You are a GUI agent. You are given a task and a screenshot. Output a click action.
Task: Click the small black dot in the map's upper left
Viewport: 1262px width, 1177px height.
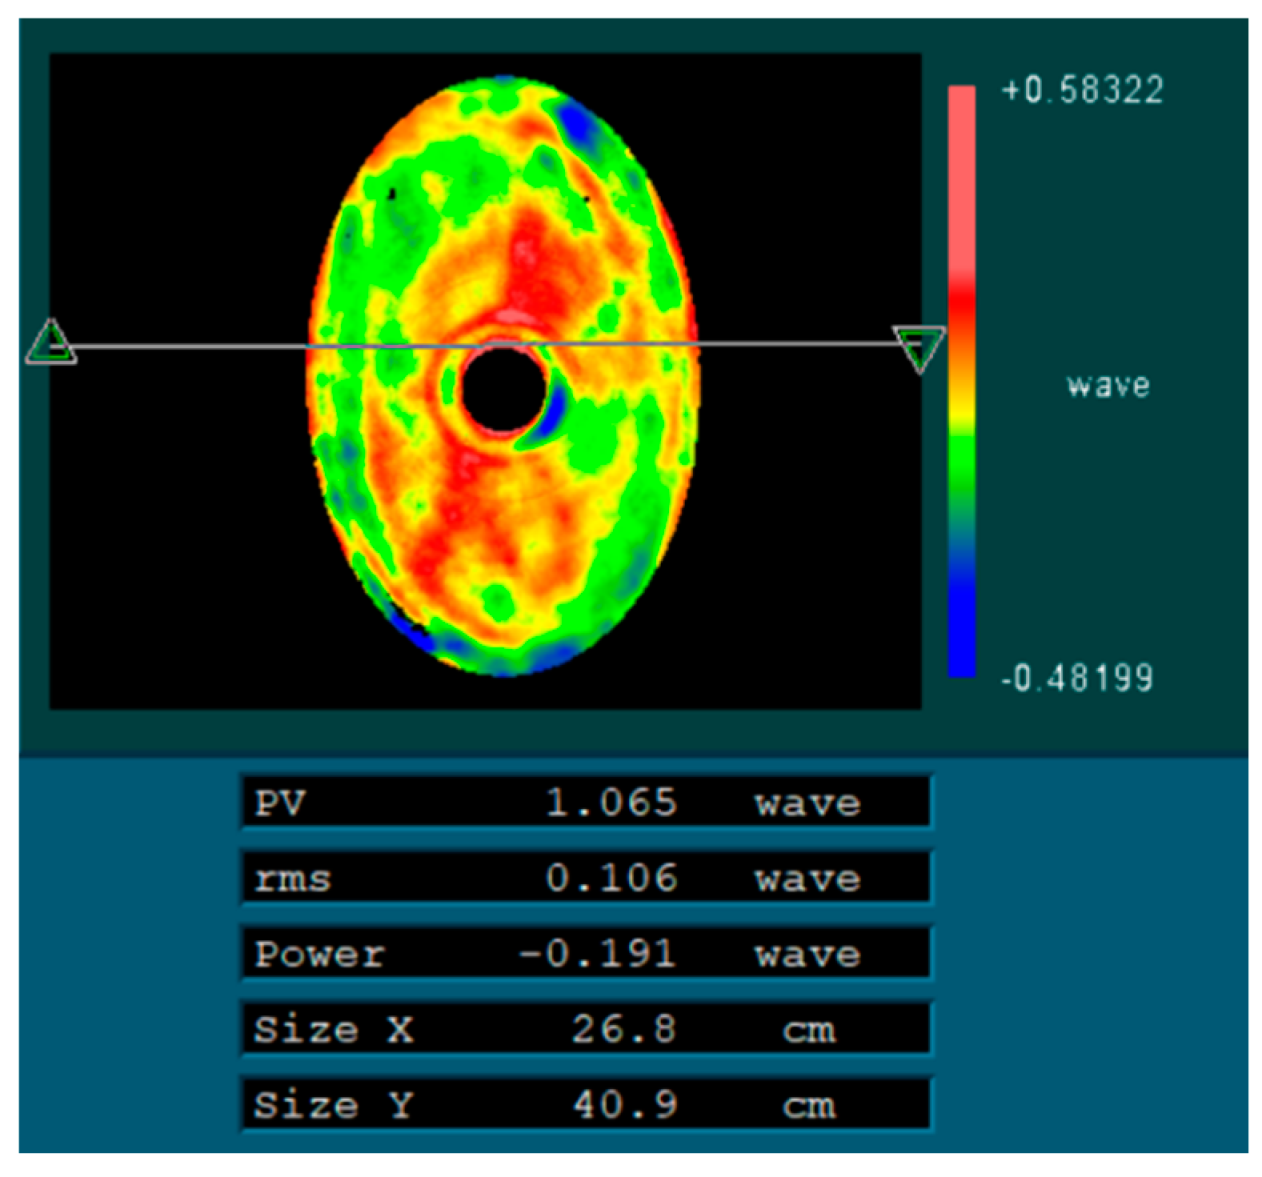[x=393, y=193]
